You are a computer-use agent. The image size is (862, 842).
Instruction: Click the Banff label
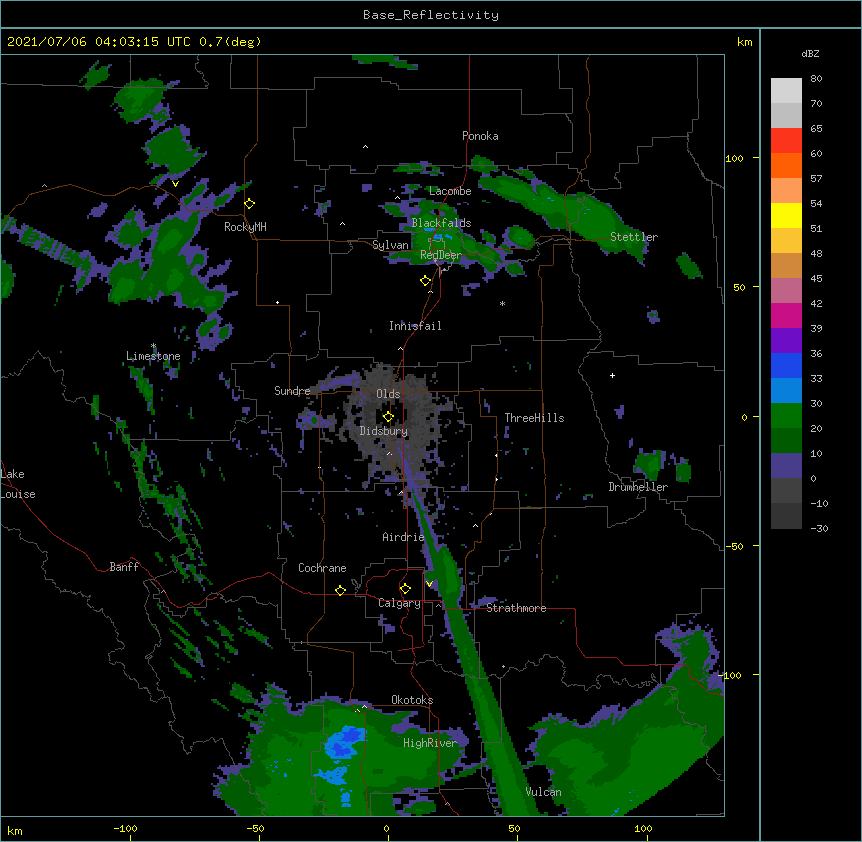[124, 567]
